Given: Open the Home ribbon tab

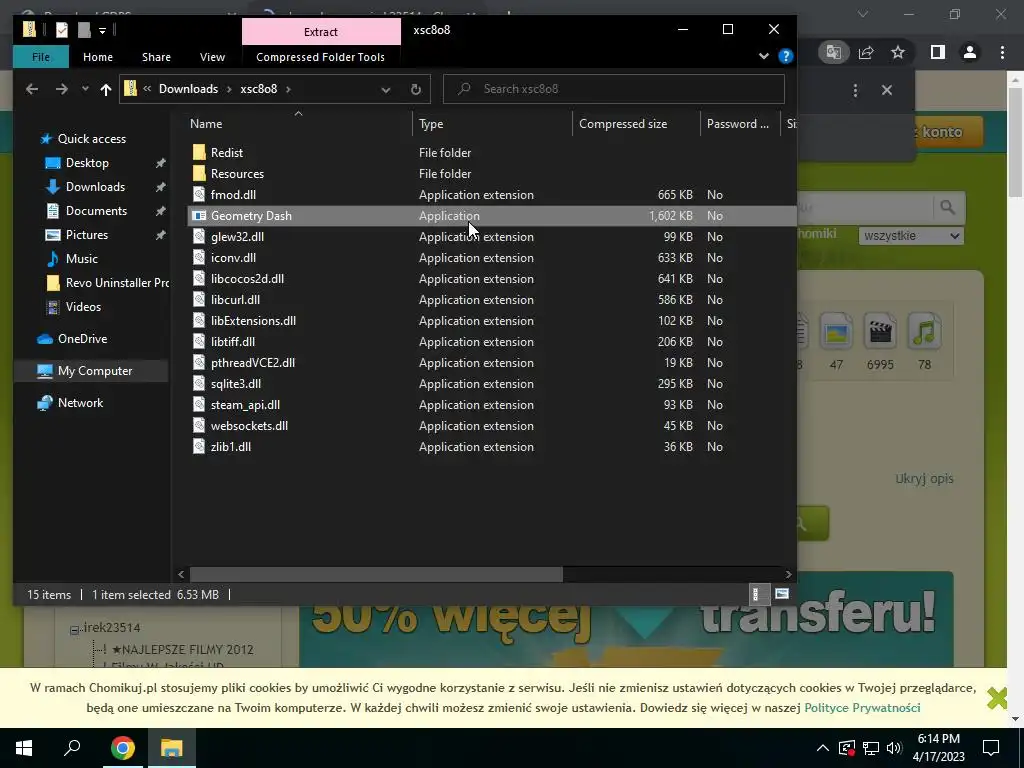Looking at the screenshot, I should [98, 57].
